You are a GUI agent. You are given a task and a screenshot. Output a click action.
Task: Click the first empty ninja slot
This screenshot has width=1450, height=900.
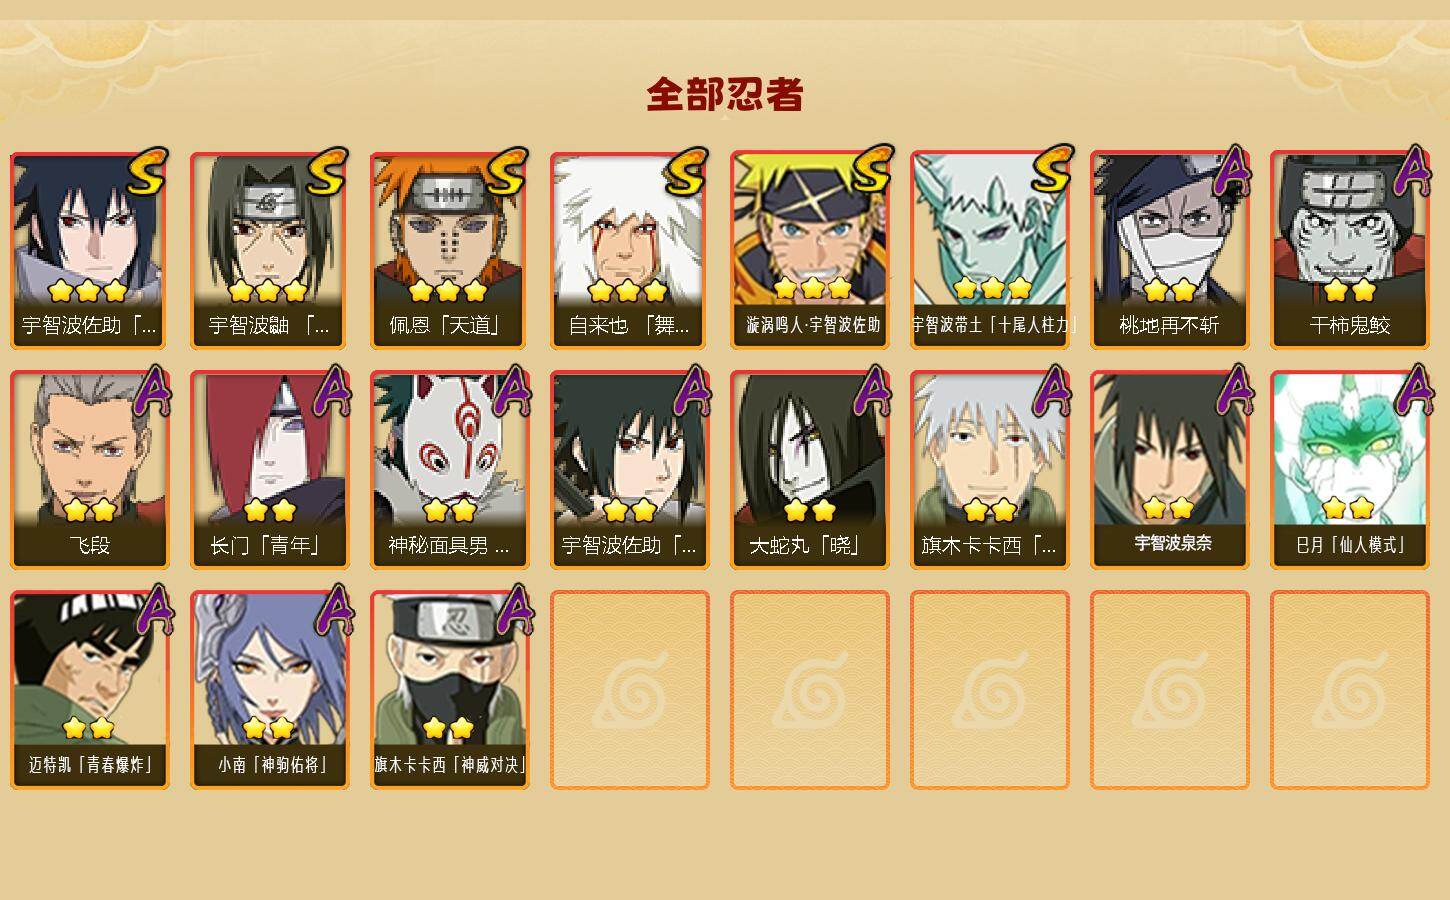tap(630, 690)
